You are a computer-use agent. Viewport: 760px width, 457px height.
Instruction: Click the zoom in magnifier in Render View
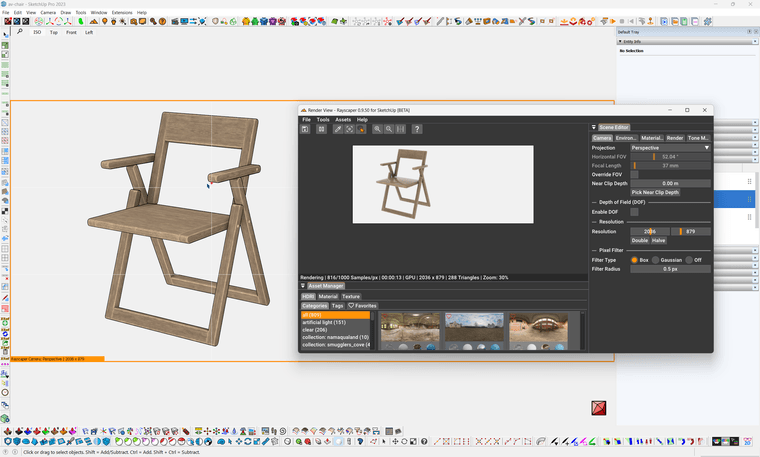coord(377,129)
